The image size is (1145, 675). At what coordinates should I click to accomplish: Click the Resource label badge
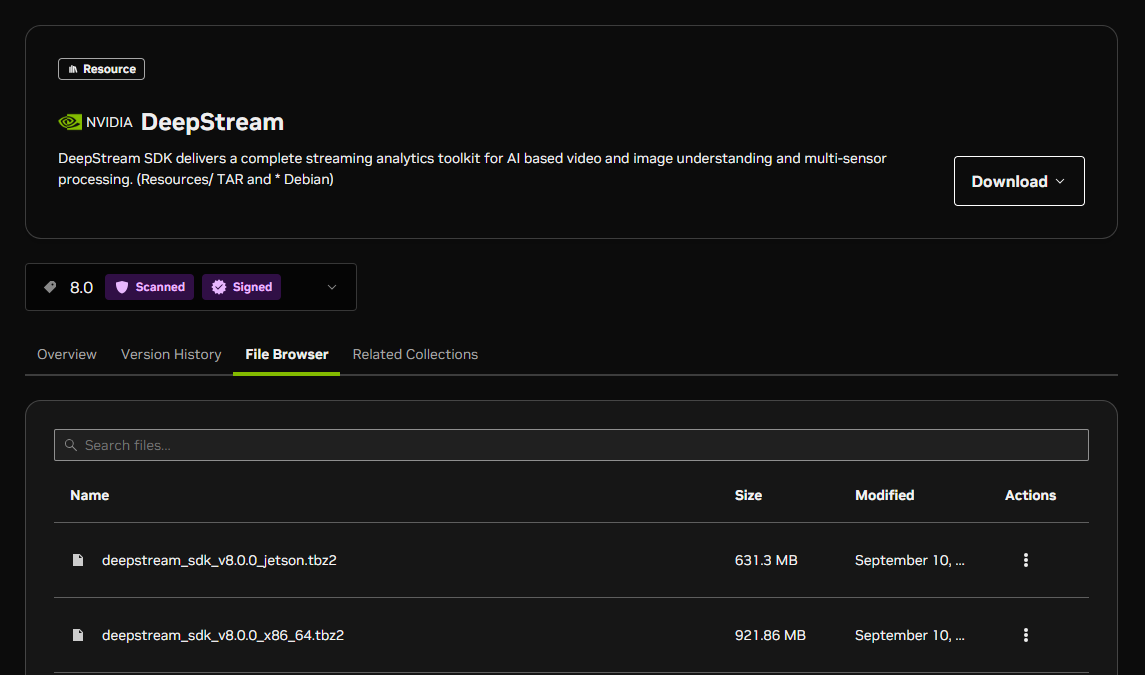coord(102,69)
